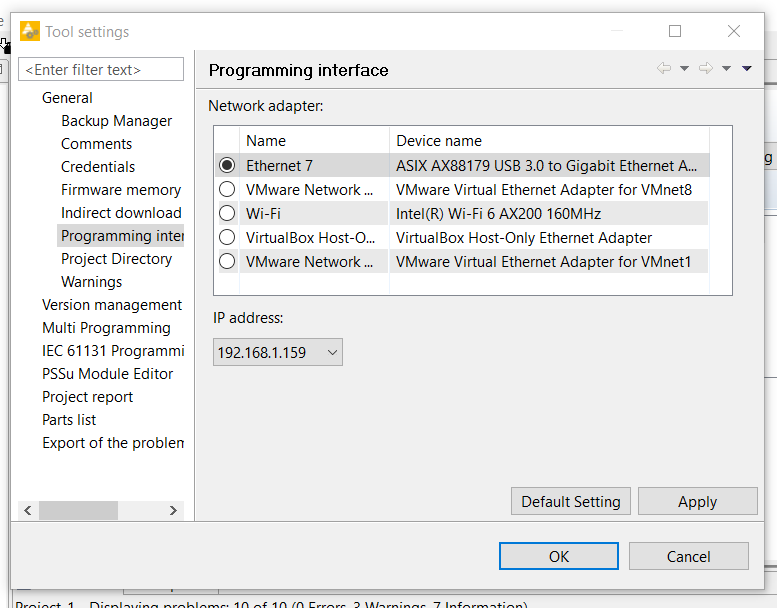Open Project report settings
This screenshot has height=608, width=777.
point(88,397)
